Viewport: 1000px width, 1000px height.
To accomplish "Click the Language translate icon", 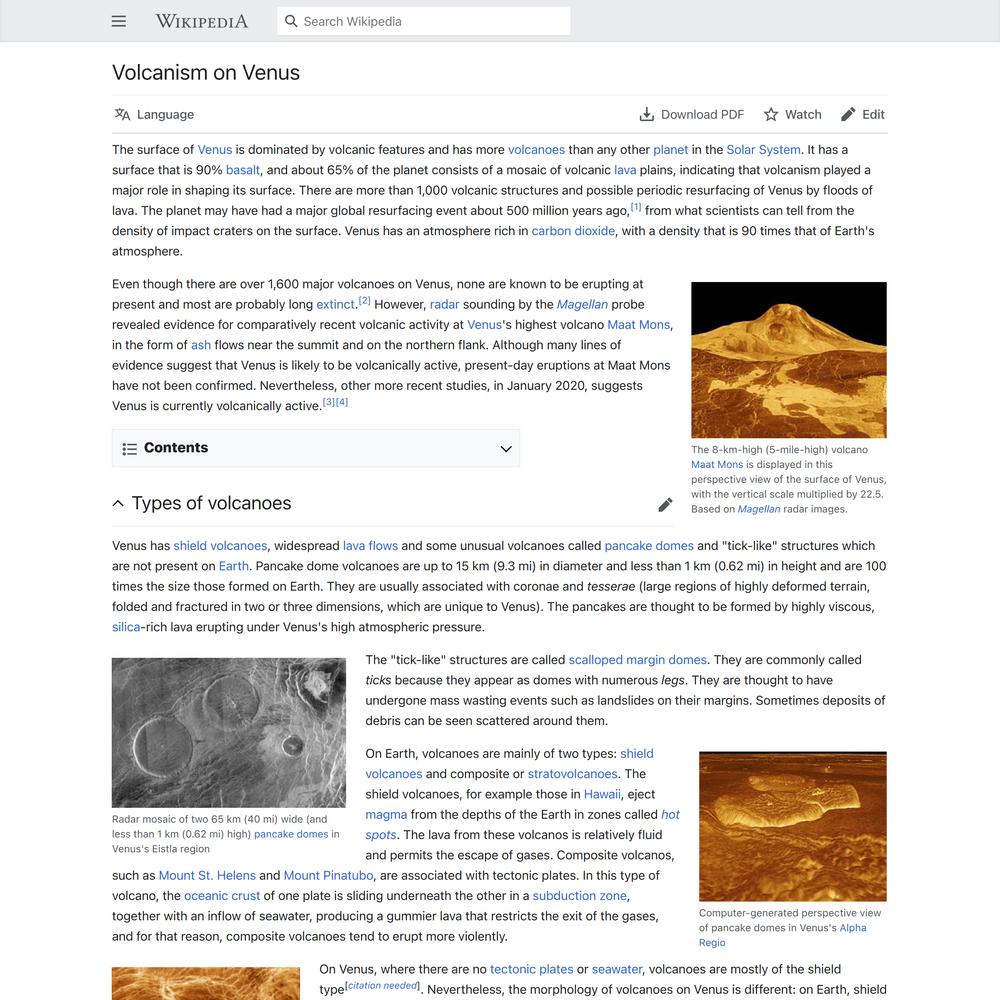I will tap(122, 114).
